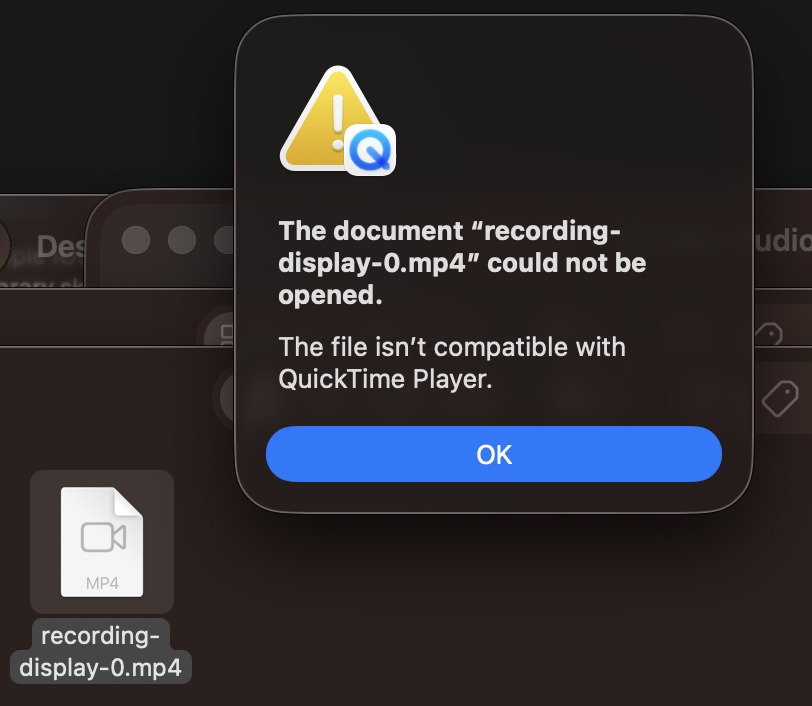Click the first gray window control dot
The width and height of the screenshot is (812, 706).
pos(135,240)
